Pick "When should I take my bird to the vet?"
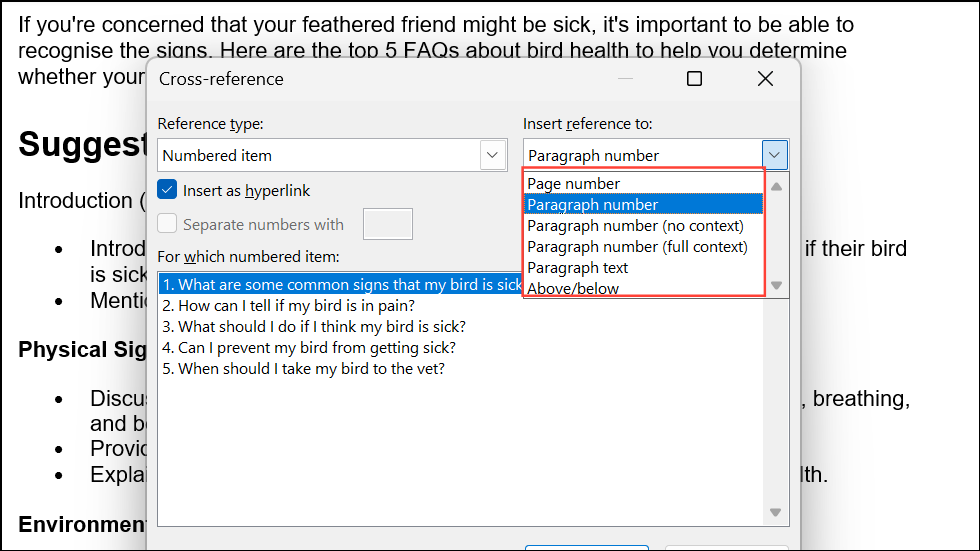The height and width of the screenshot is (551, 980). tap(303, 368)
